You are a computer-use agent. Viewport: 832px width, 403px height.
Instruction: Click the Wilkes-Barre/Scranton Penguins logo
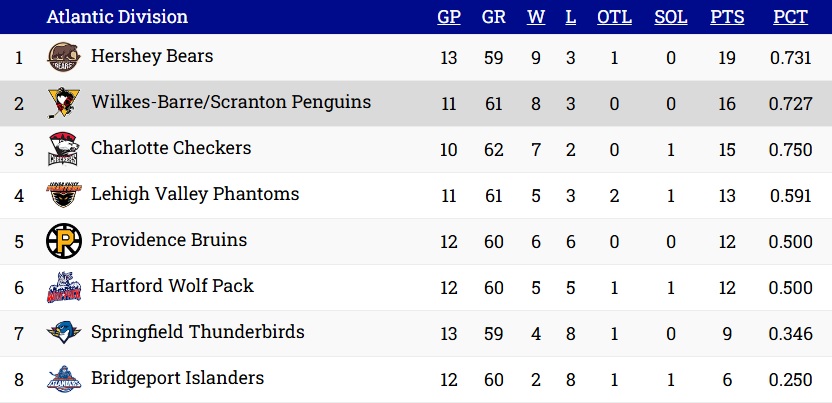coord(64,103)
